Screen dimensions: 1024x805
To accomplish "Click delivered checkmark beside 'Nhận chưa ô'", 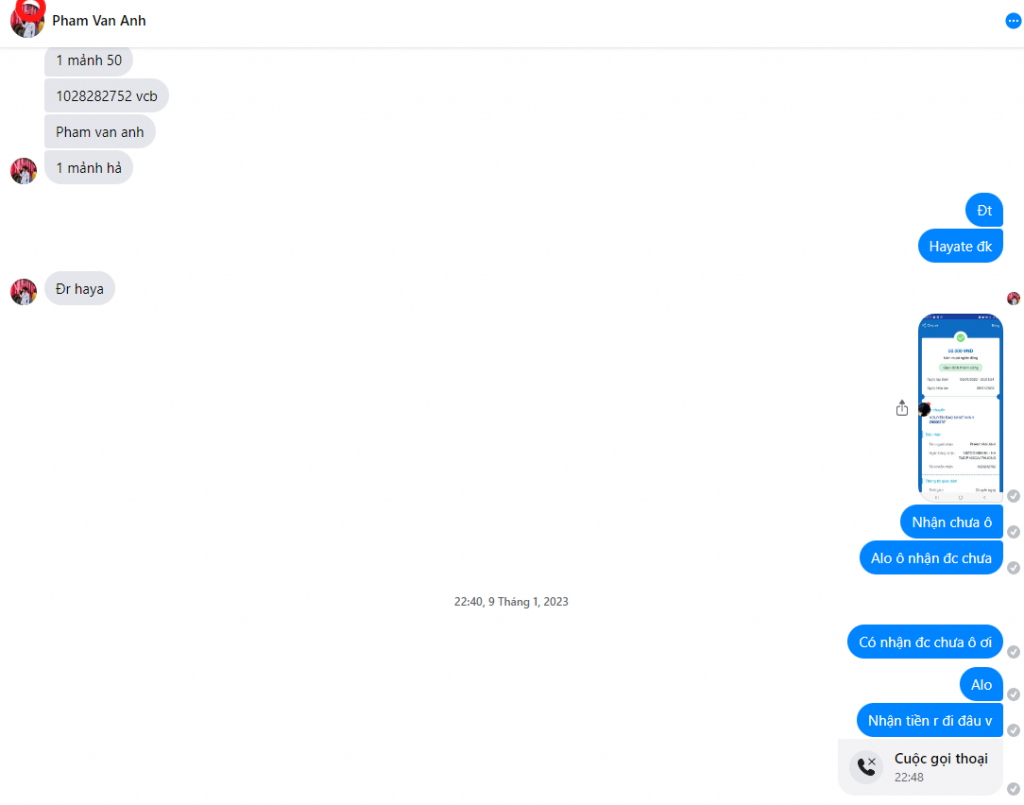I will click(x=1014, y=531).
